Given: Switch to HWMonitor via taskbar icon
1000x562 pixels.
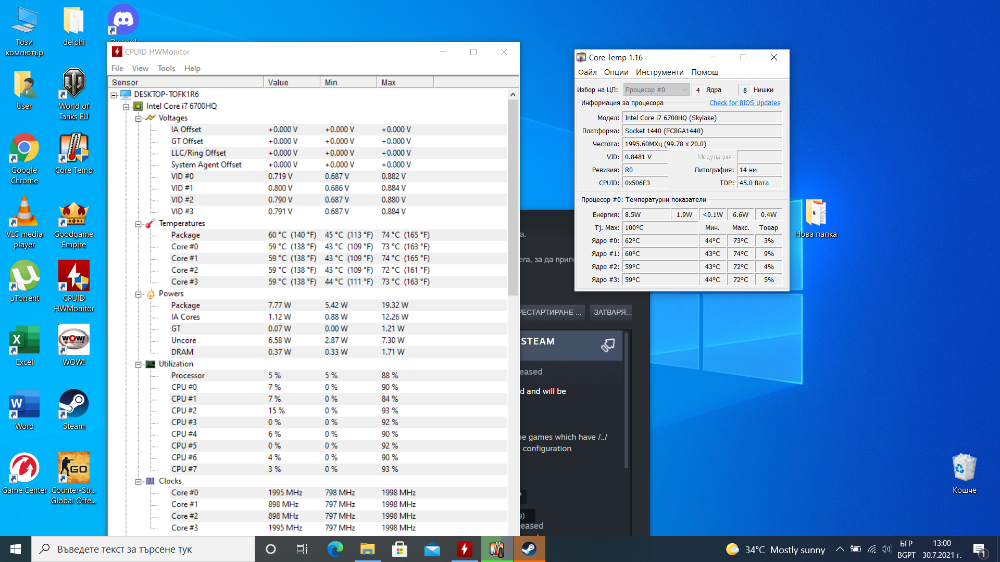Looking at the screenshot, I should [464, 549].
